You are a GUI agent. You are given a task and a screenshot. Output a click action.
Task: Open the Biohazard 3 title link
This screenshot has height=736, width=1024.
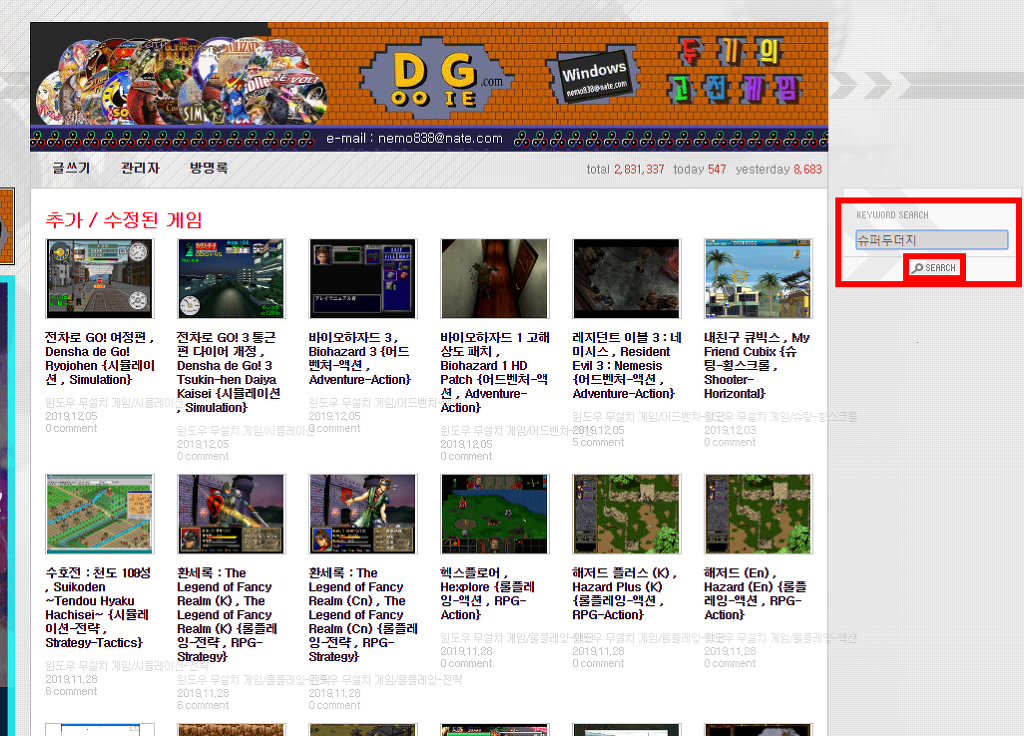360,359
